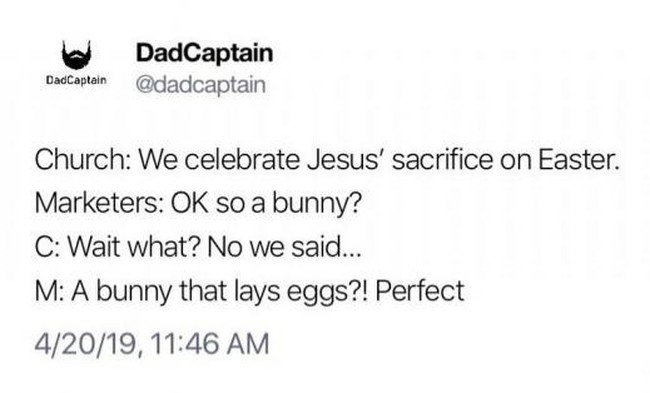Select the word Jesus' in the tweet

[346, 160]
